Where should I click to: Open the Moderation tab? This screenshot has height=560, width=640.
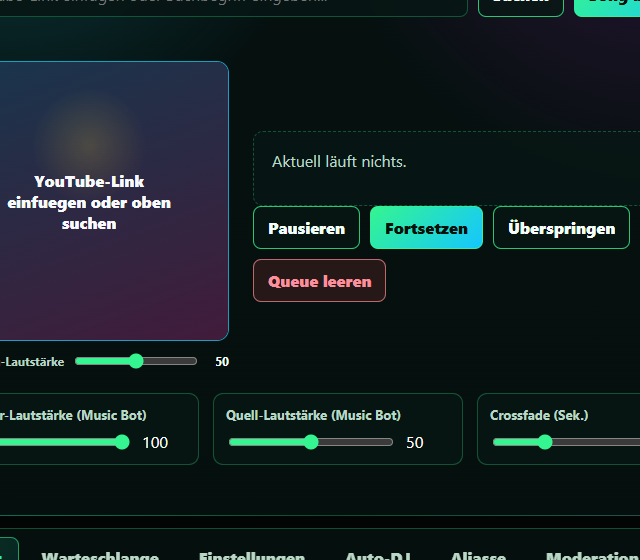pos(593,555)
